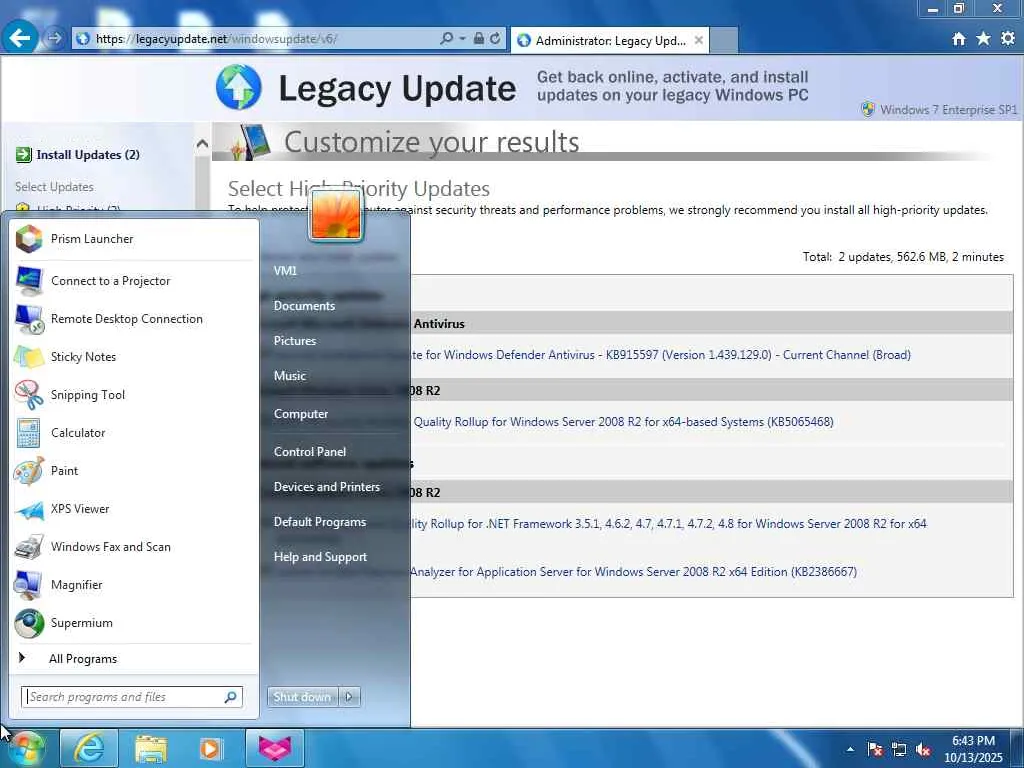1024x768 pixels.
Task: Open Remote Desktop Connection
Action: [135, 319]
